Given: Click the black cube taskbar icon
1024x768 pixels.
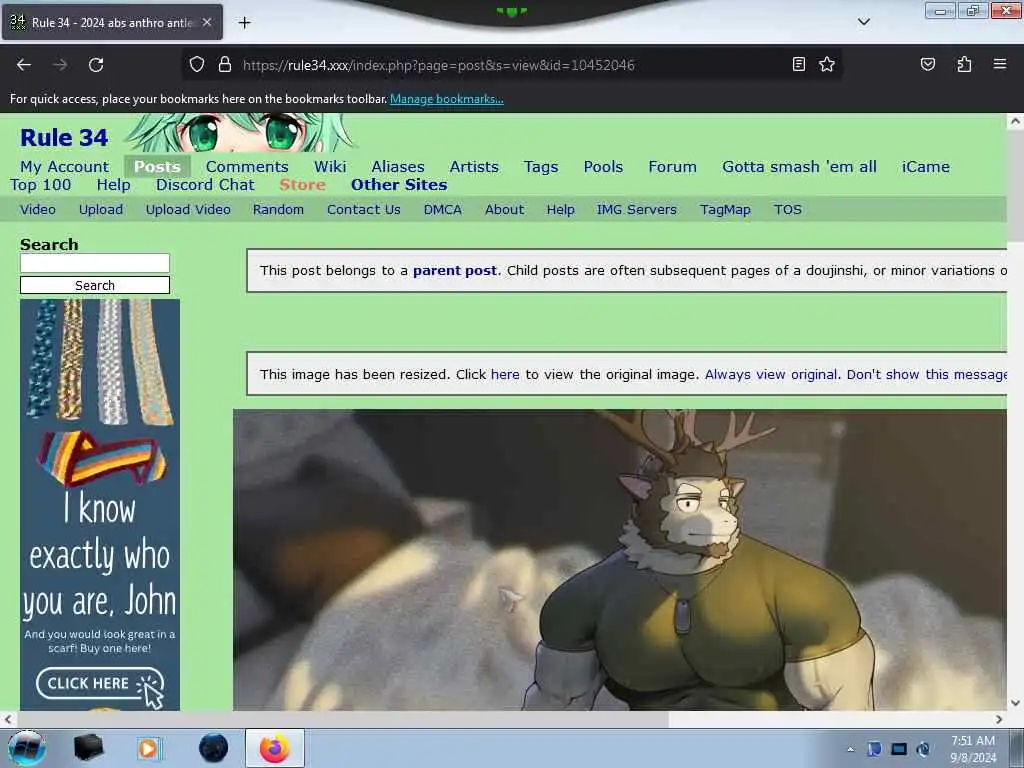Looking at the screenshot, I should (89, 748).
